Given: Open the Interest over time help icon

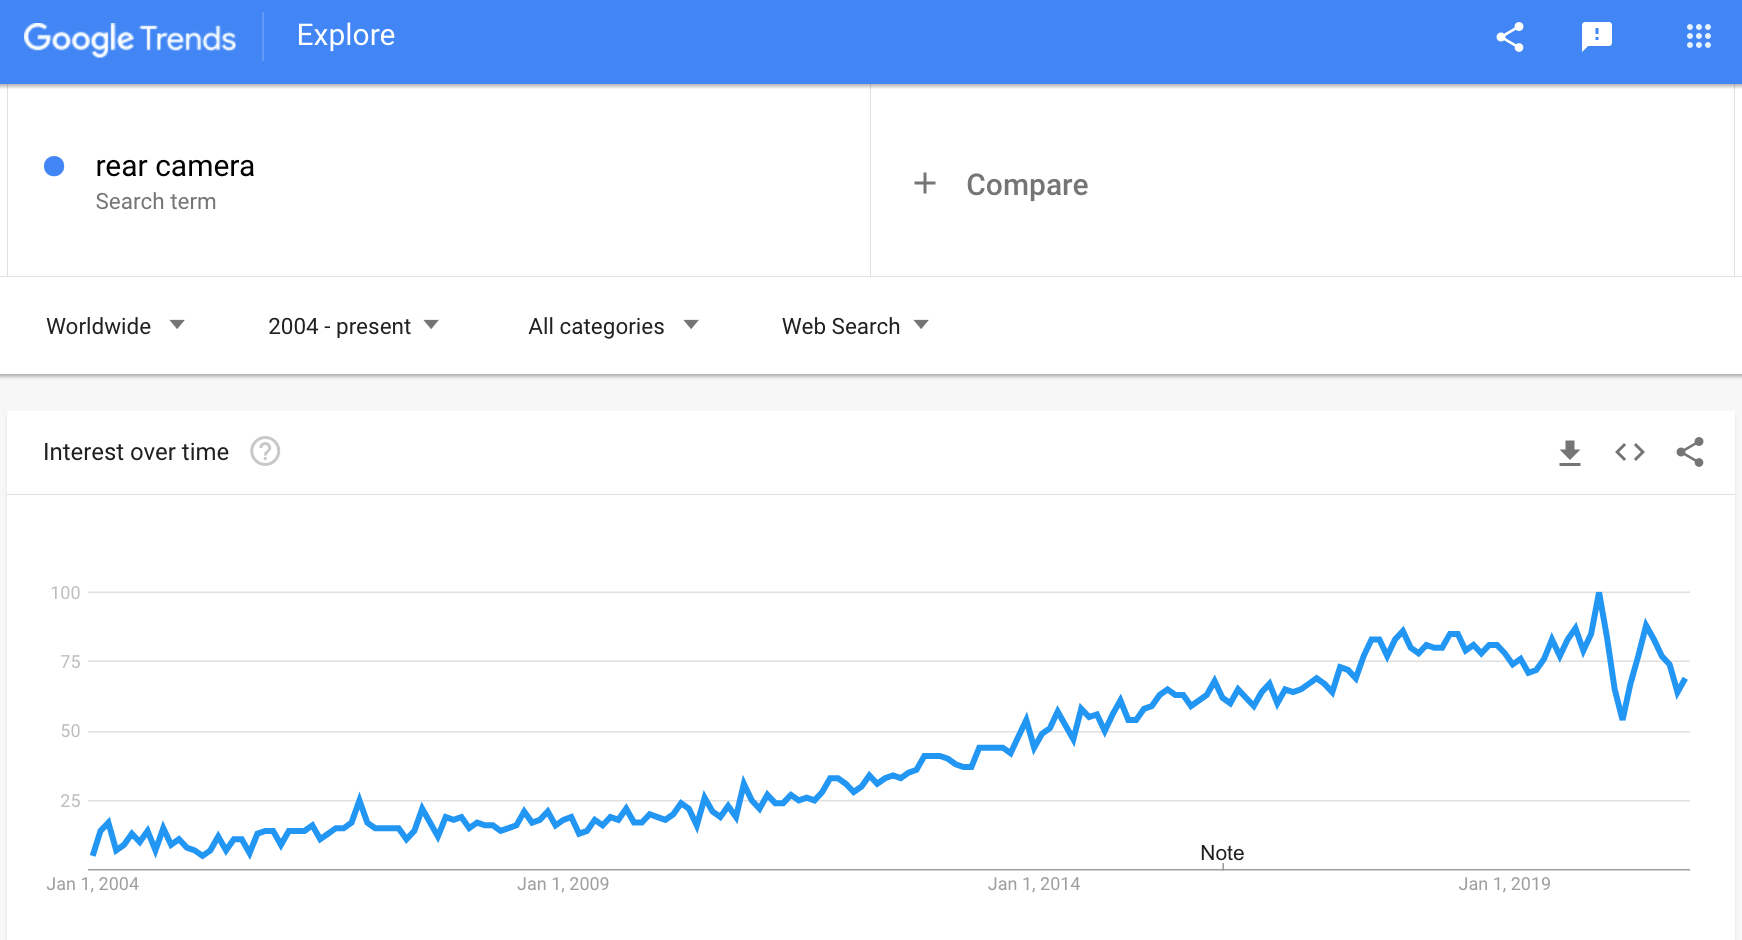Looking at the screenshot, I should click(265, 452).
